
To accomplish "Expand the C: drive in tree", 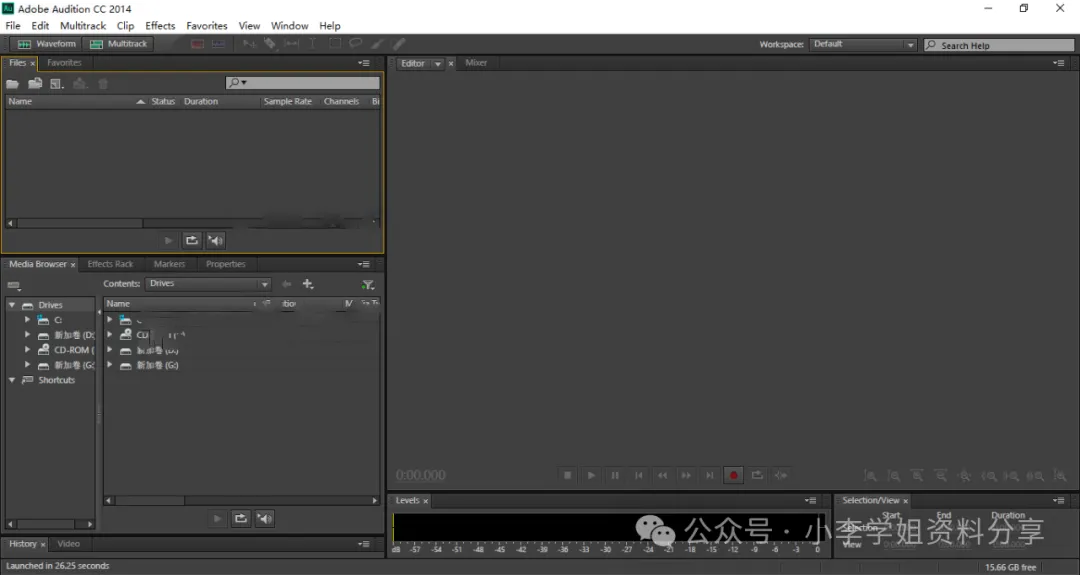I will pyautogui.click(x=27, y=320).
